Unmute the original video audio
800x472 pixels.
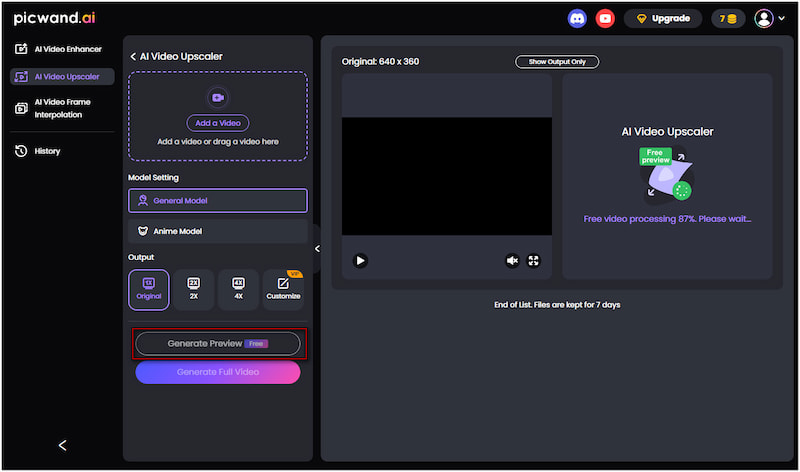pos(512,261)
